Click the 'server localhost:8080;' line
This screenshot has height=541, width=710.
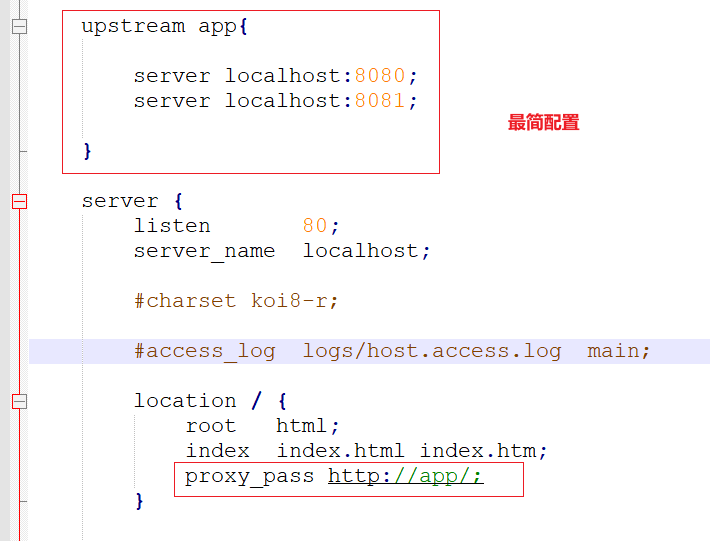coord(275,76)
